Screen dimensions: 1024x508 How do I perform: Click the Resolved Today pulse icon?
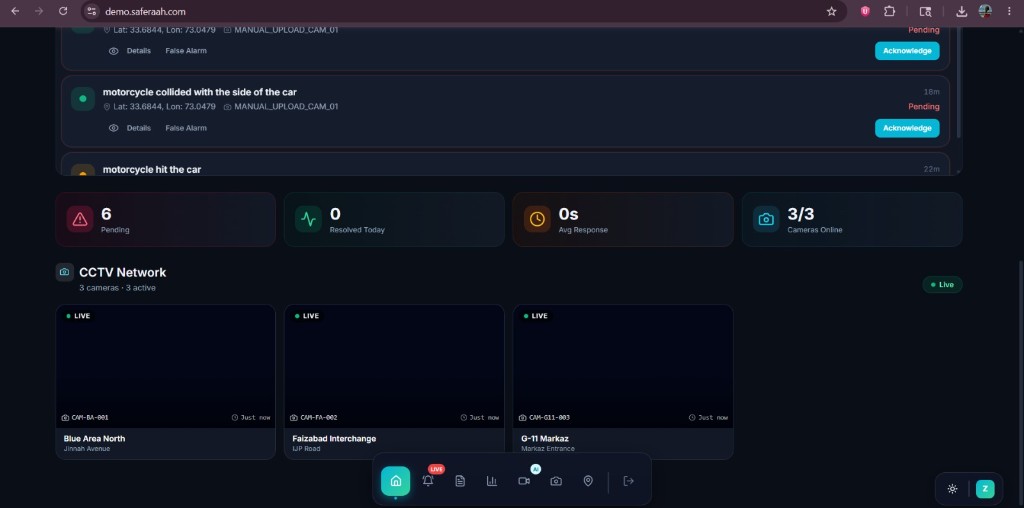[308, 219]
